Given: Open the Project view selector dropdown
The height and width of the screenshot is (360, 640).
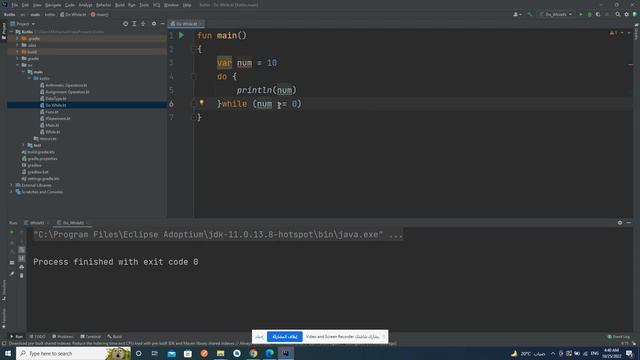Looking at the screenshot, I should pyautogui.click(x=22, y=24).
